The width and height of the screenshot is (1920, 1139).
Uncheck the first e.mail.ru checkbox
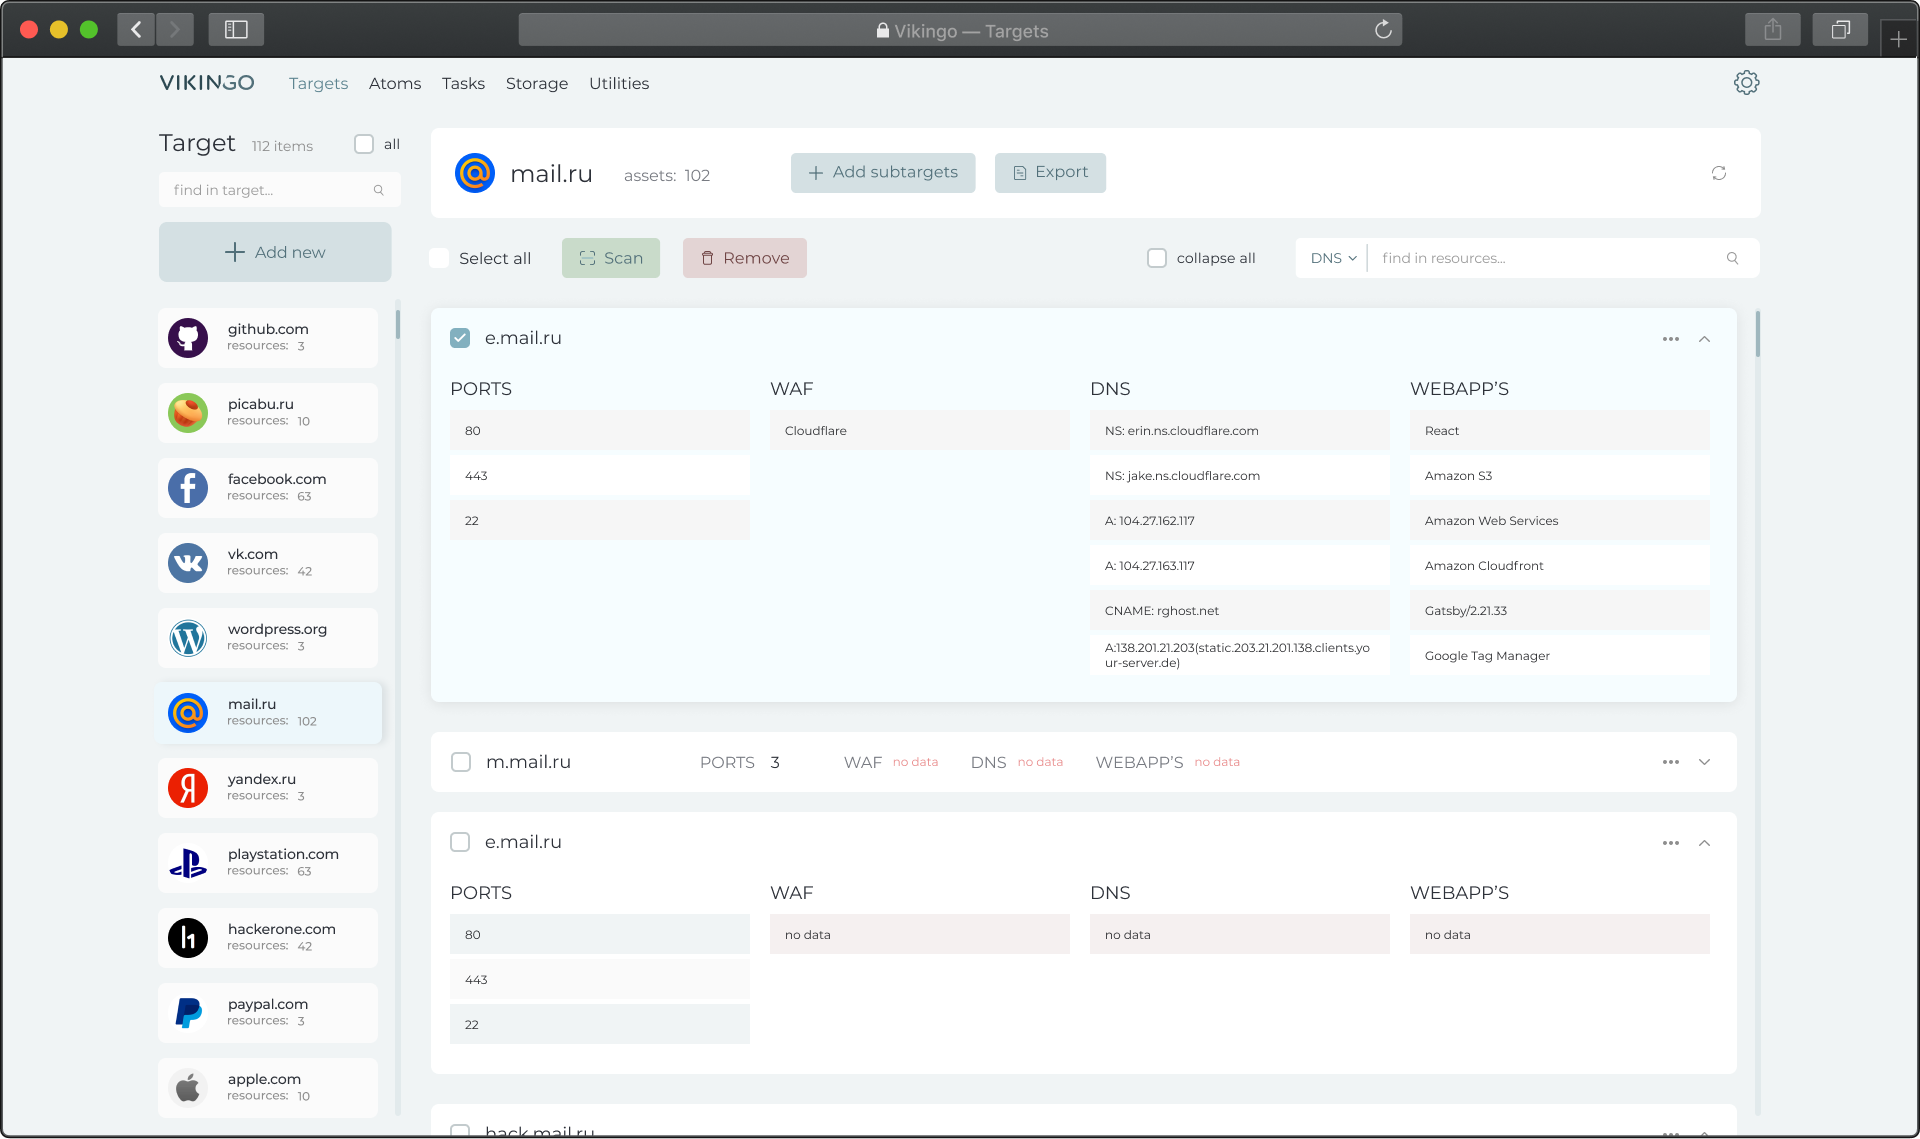pyautogui.click(x=460, y=338)
